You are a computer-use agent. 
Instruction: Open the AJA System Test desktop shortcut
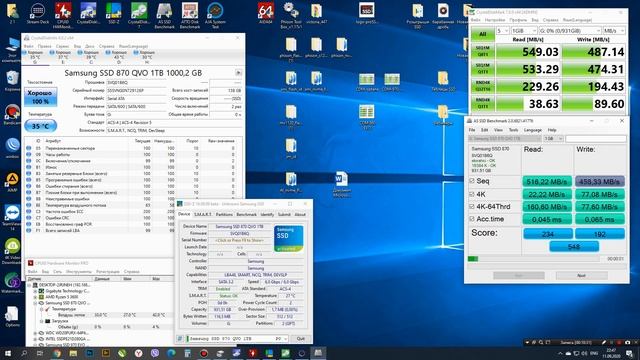[x=215, y=15]
